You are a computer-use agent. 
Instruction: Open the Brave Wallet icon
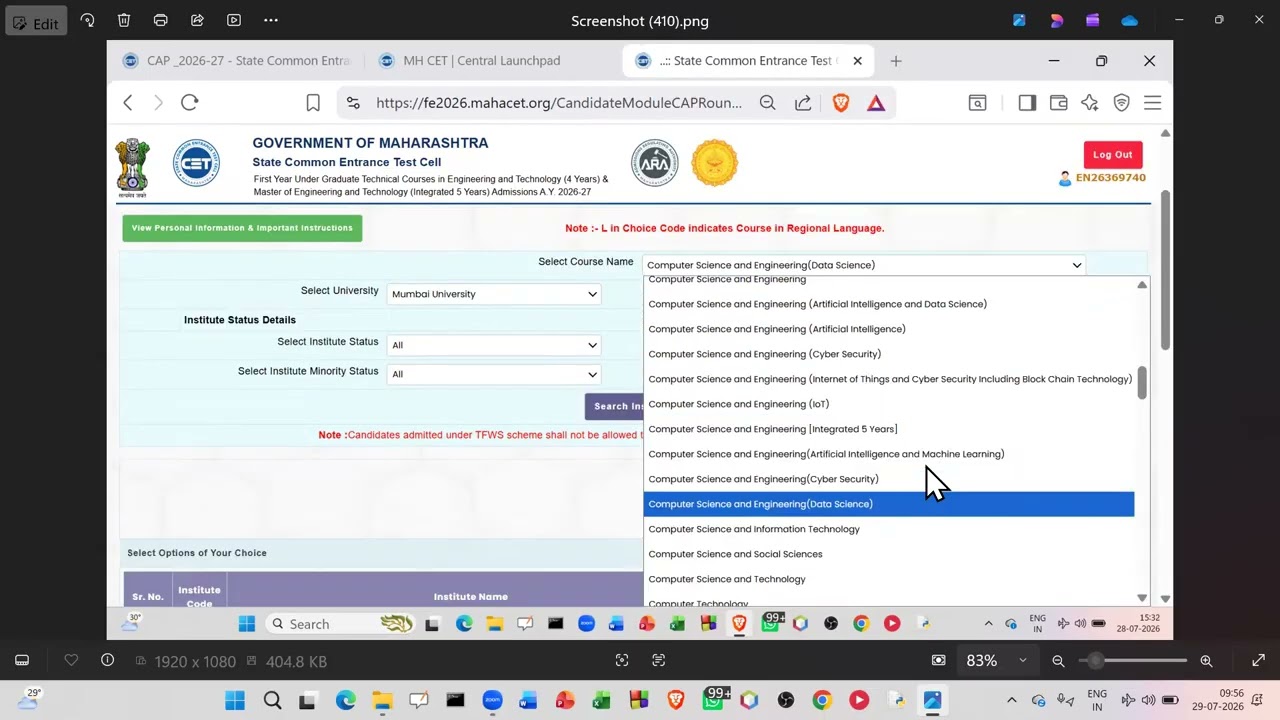coord(1058,103)
